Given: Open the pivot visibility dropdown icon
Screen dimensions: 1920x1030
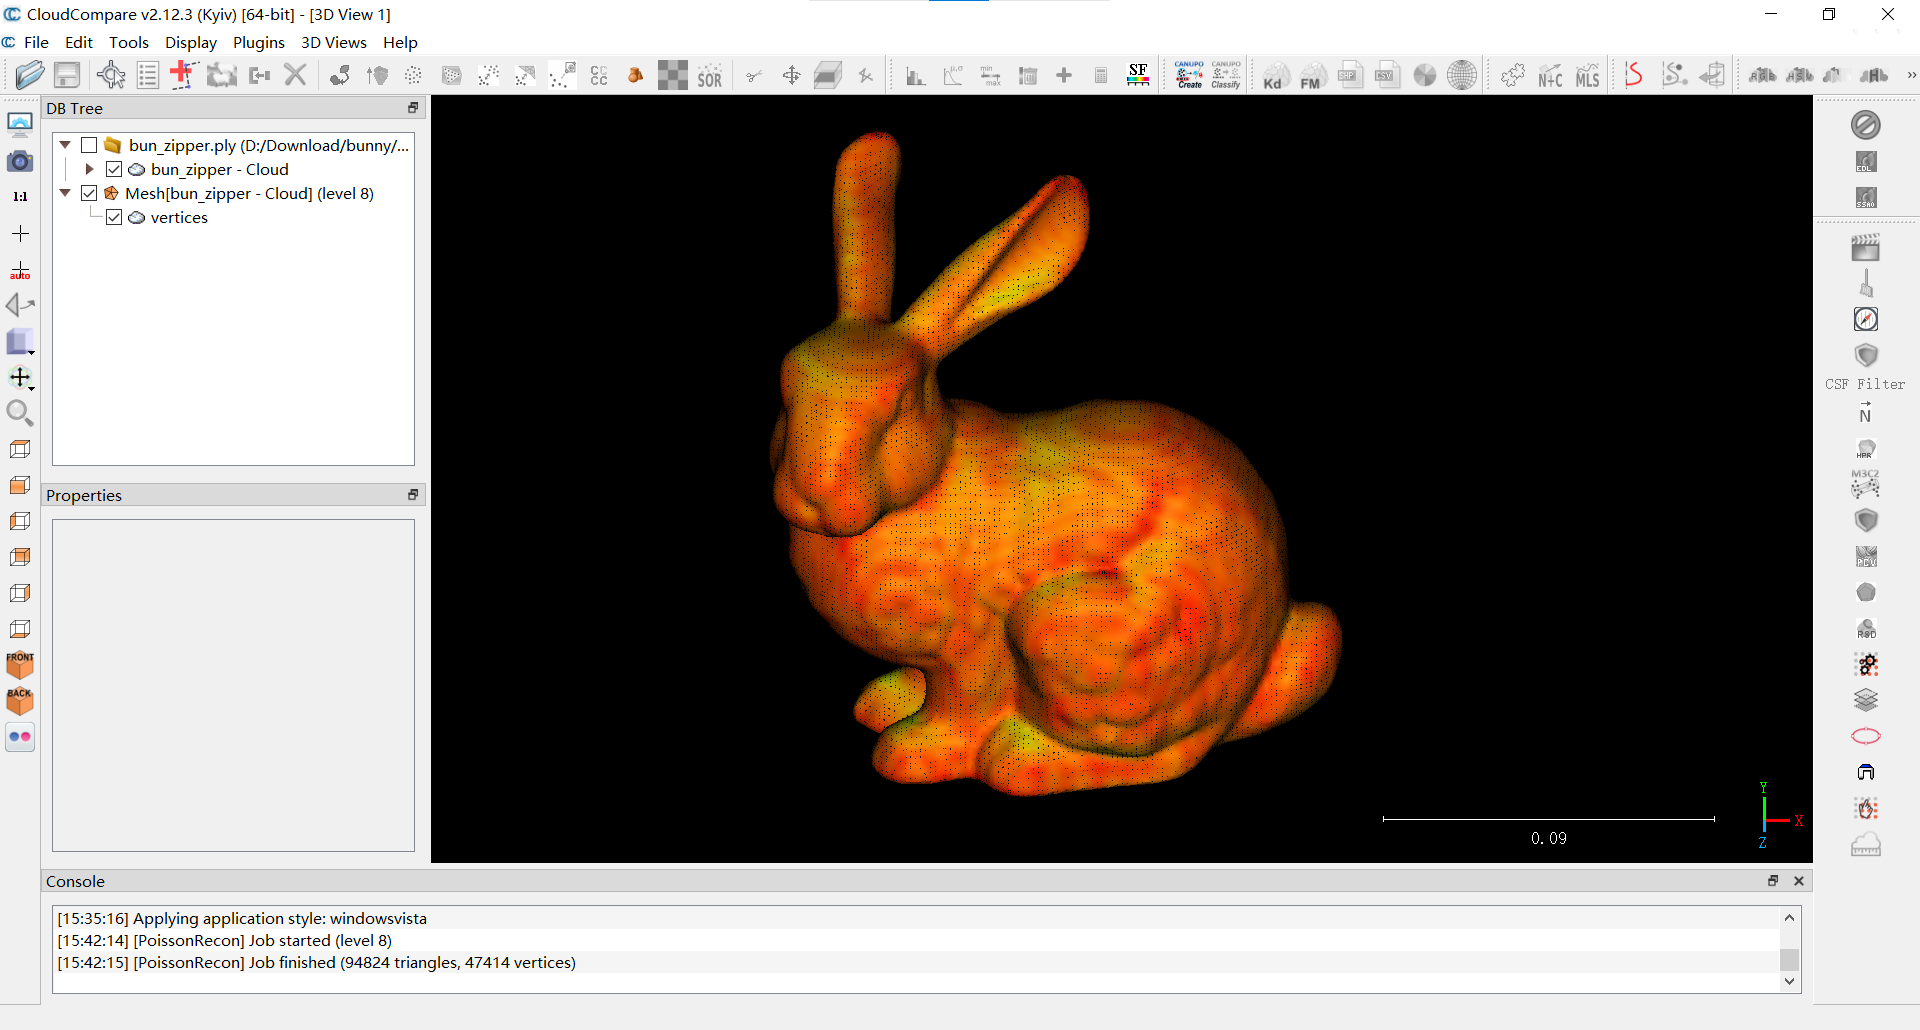Looking at the screenshot, I should pyautogui.click(x=20, y=377).
